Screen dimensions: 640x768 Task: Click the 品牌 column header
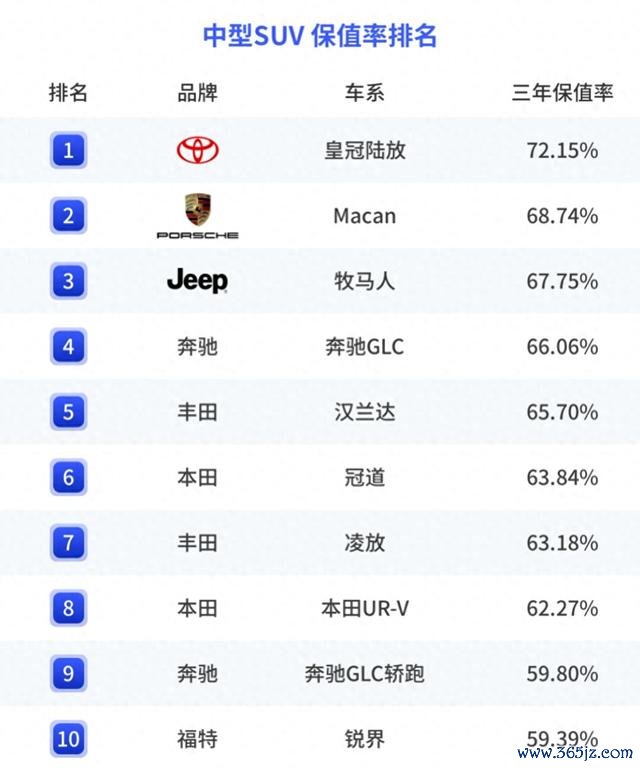(x=197, y=93)
